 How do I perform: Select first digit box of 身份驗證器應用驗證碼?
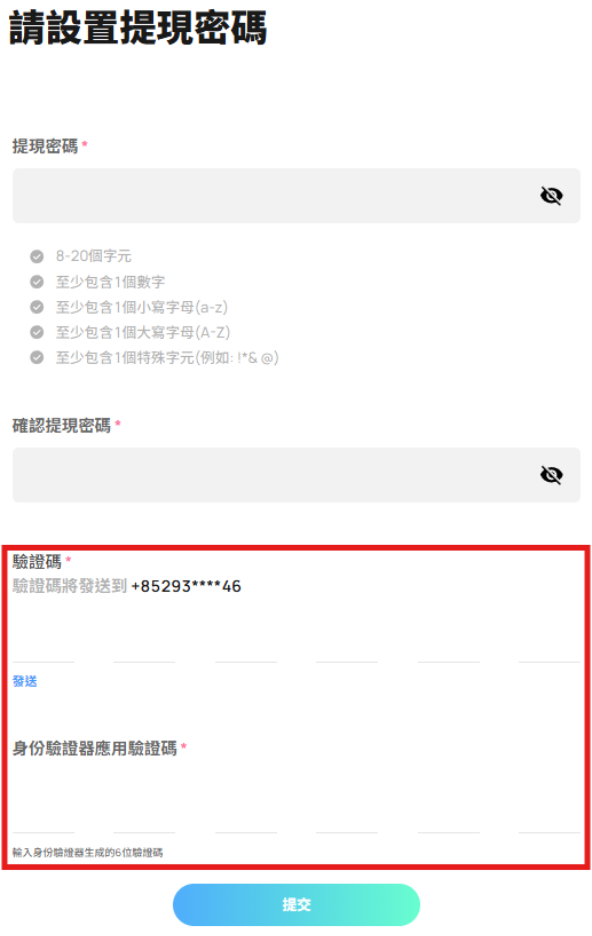43,813
